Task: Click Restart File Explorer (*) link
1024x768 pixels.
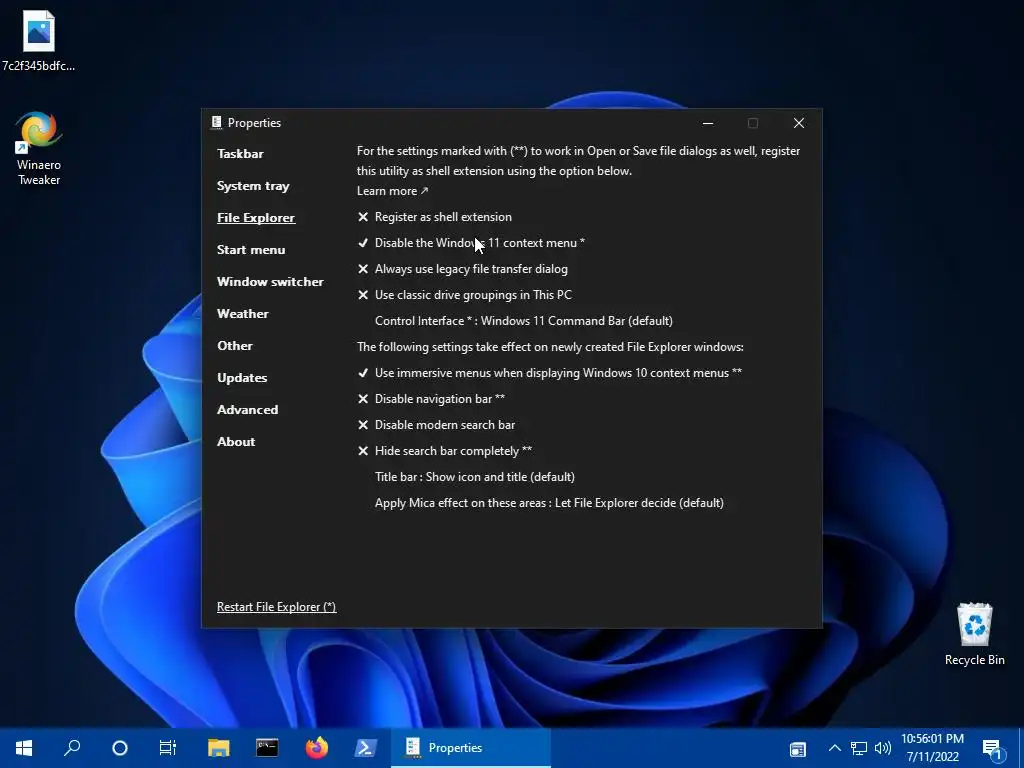Action: point(277,607)
